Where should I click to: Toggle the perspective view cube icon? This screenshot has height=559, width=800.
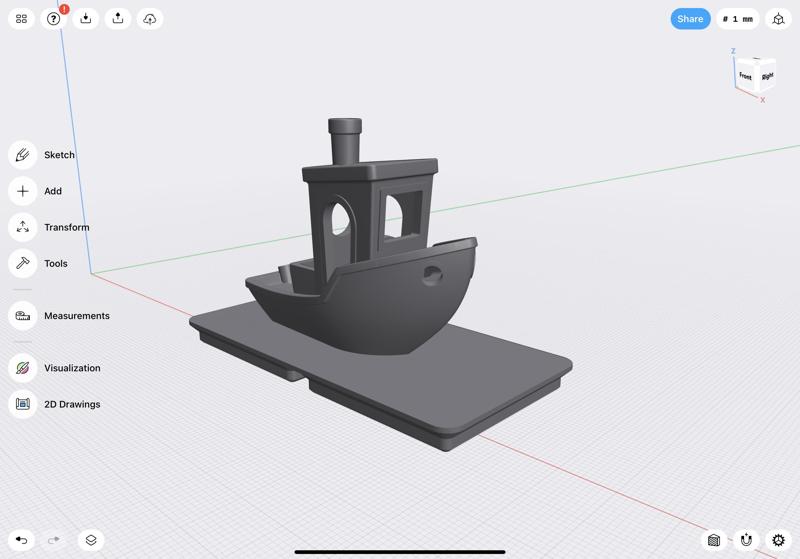778,19
